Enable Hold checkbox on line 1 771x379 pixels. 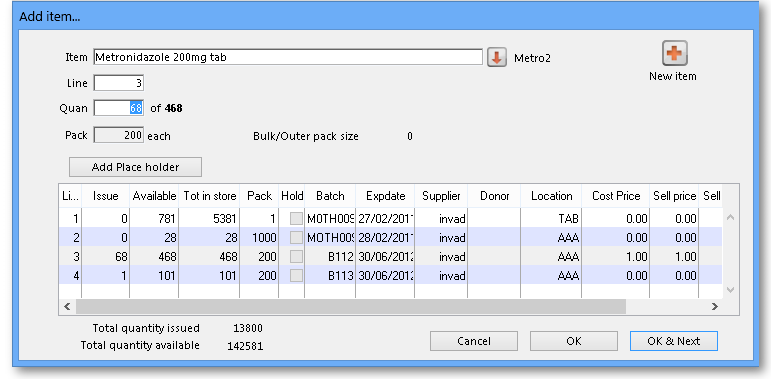point(296,219)
